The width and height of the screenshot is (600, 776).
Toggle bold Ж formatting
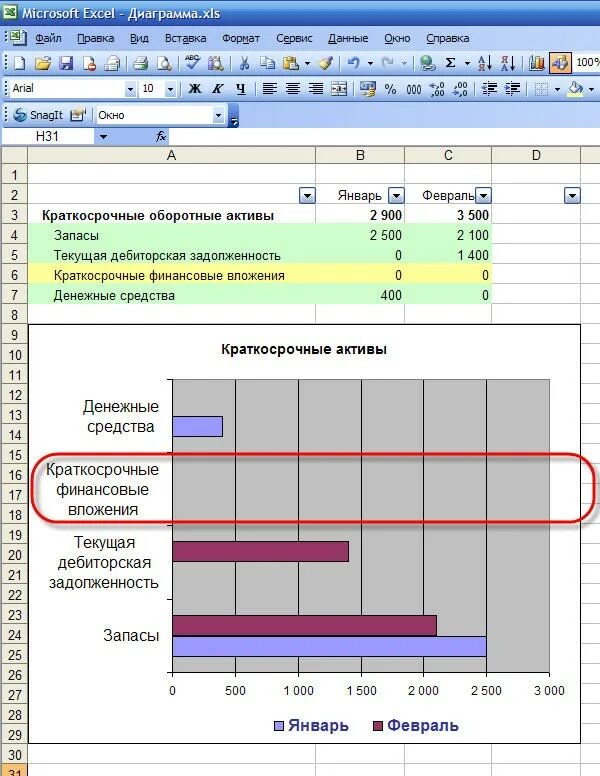(195, 89)
